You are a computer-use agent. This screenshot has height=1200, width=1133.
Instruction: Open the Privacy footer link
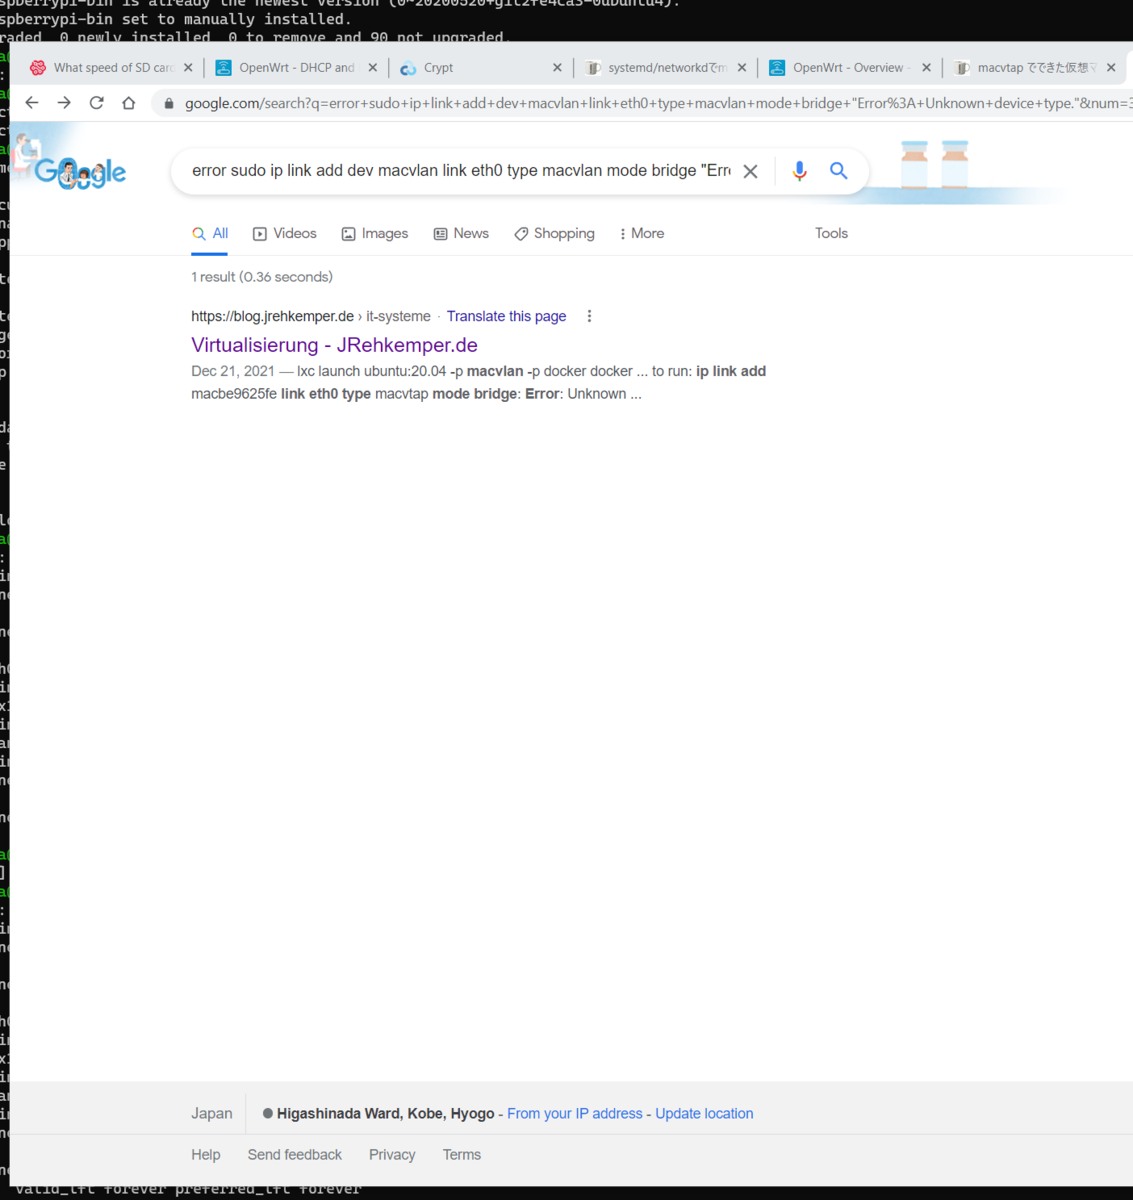(392, 1154)
